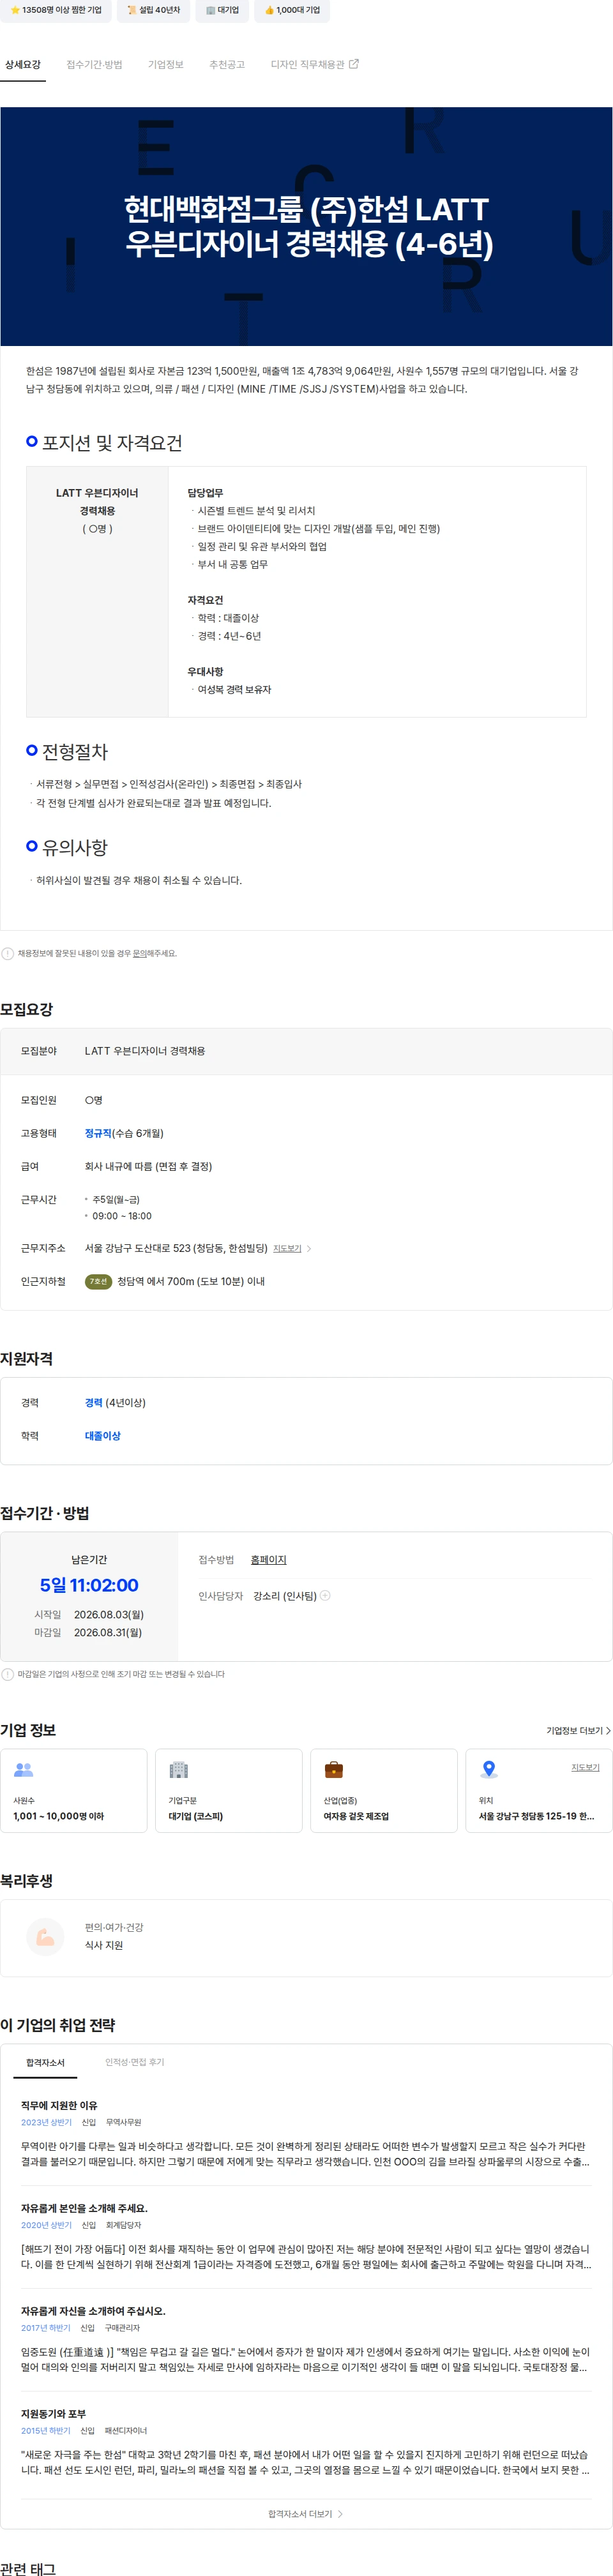Click the 대기업 (코스피) company card
This screenshot has width=613, height=2576.
[x=229, y=1790]
